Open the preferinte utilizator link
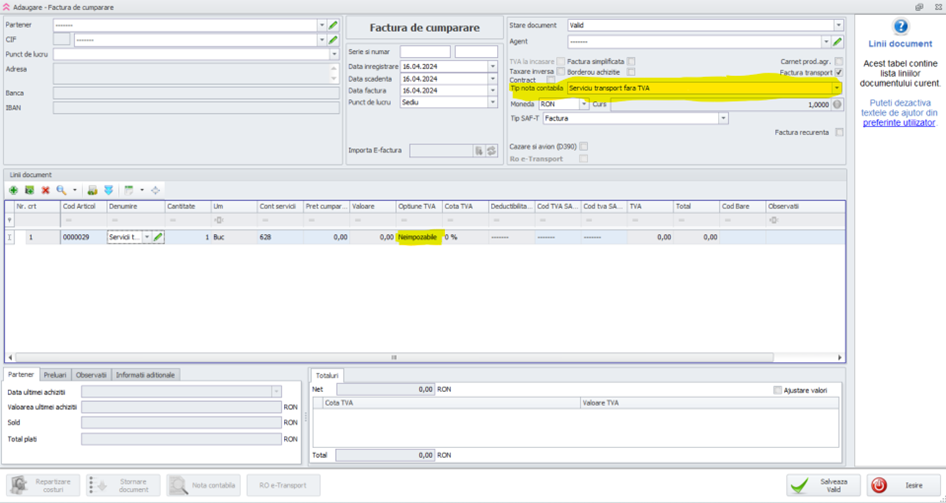 tap(899, 123)
